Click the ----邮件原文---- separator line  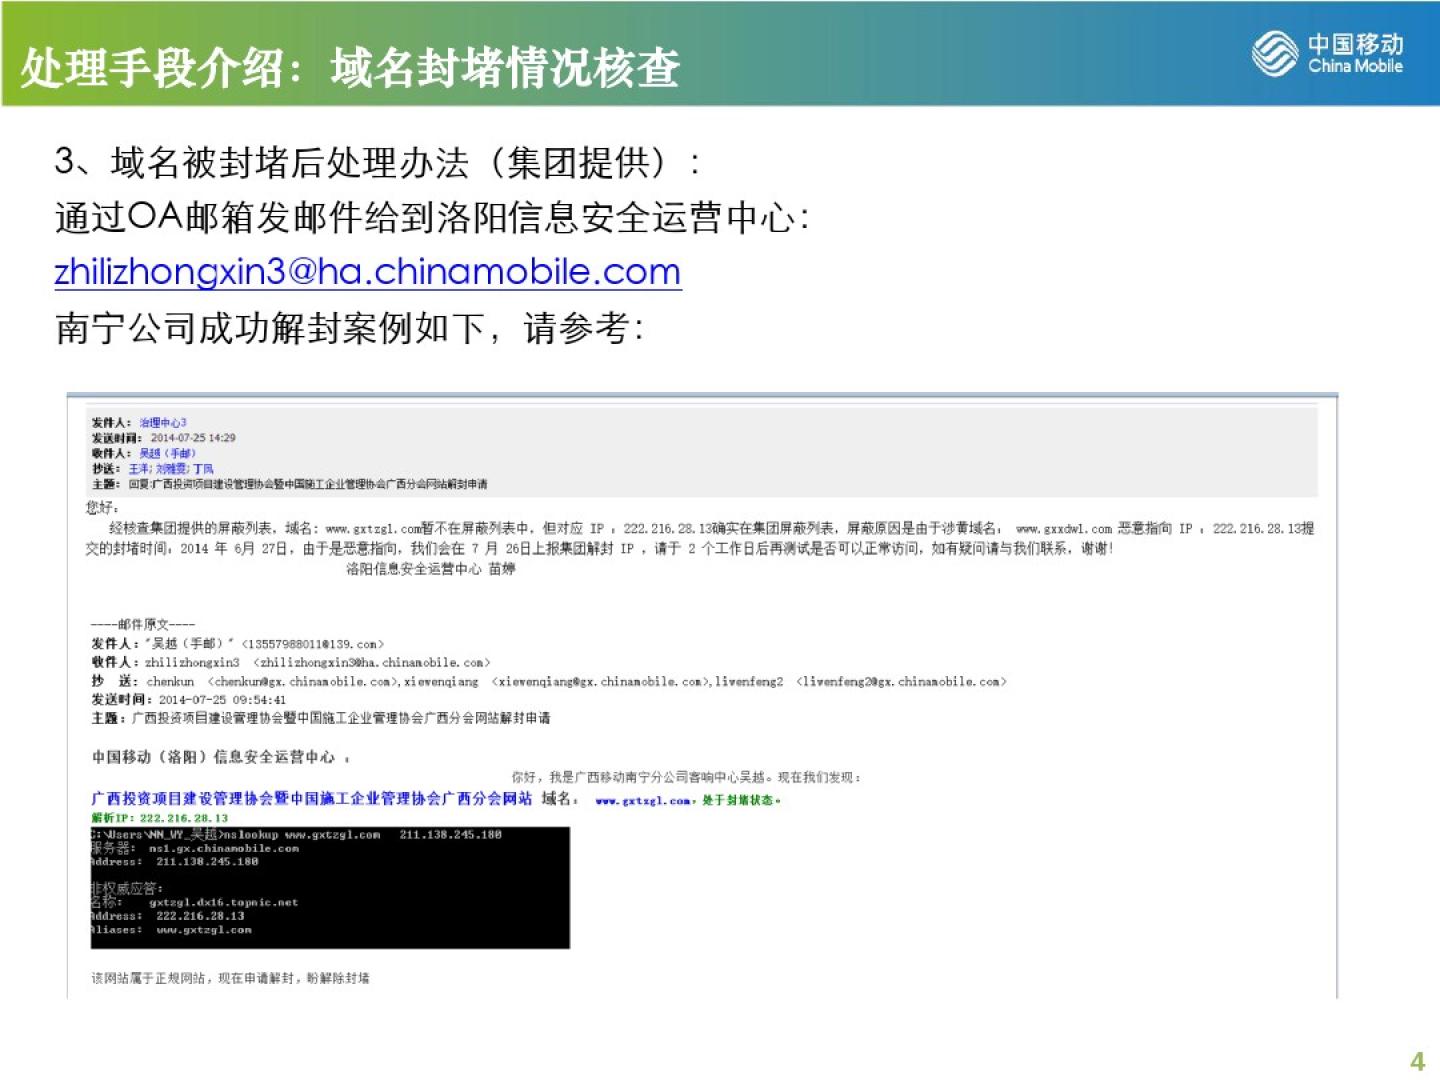pyautogui.click(x=142, y=625)
